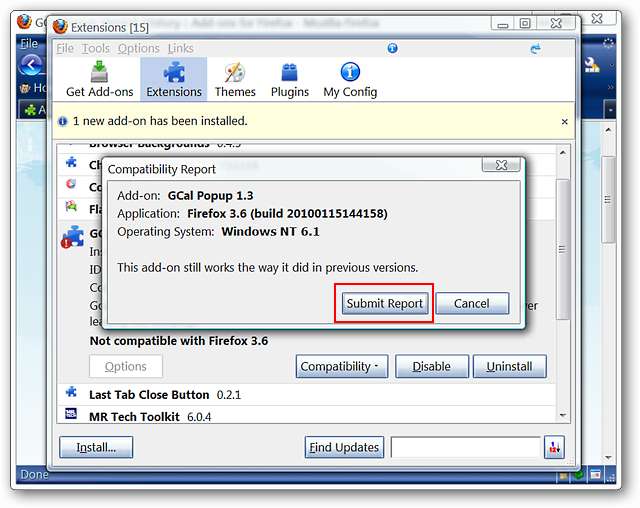Open File menu in background Firefox window

point(29,44)
